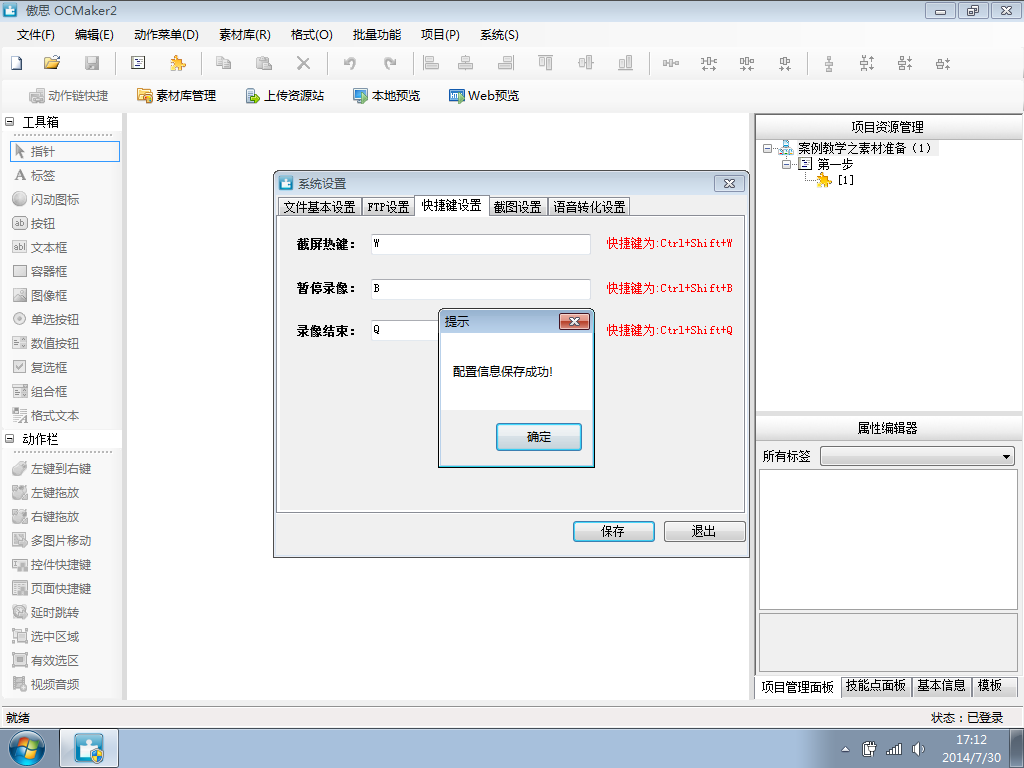Choose the 选中区域 action
Image resolution: width=1024 pixels, height=768 pixels.
tap(46, 637)
